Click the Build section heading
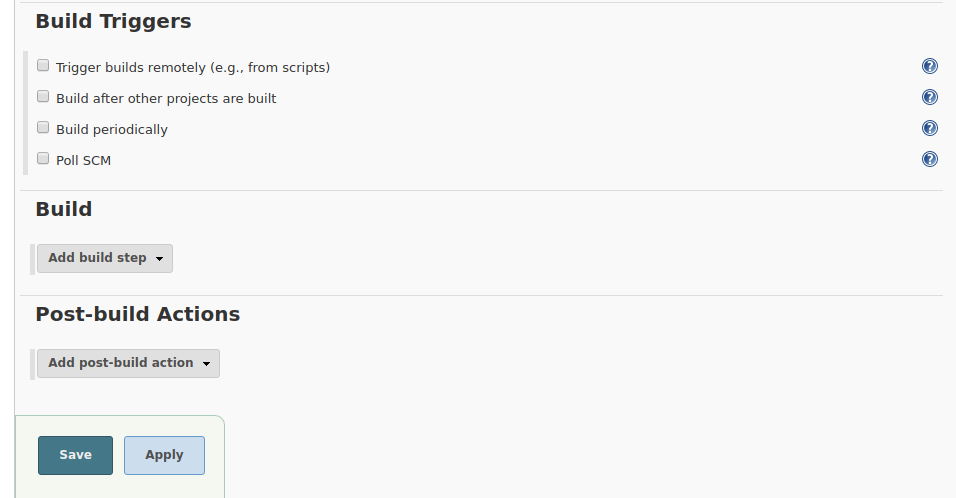This screenshot has width=956, height=498. pos(64,209)
